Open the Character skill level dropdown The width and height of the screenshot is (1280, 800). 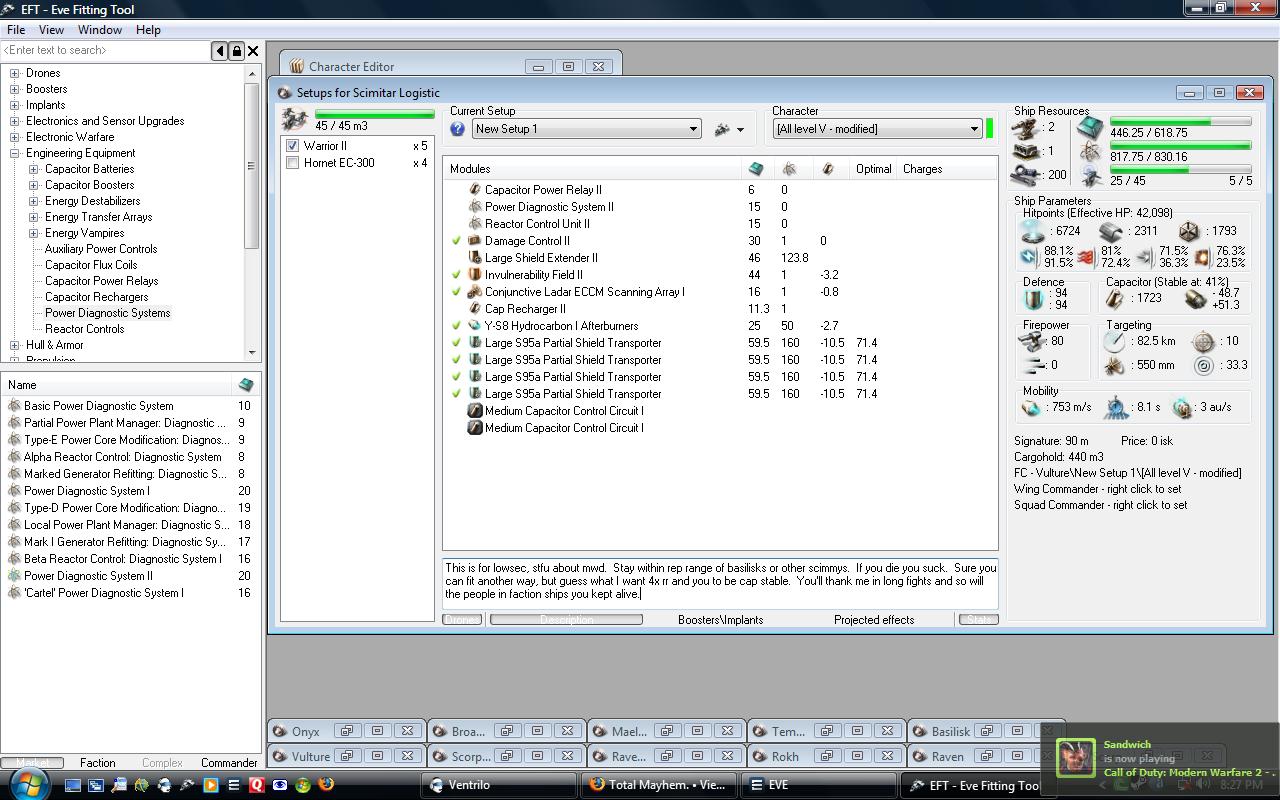pos(973,129)
